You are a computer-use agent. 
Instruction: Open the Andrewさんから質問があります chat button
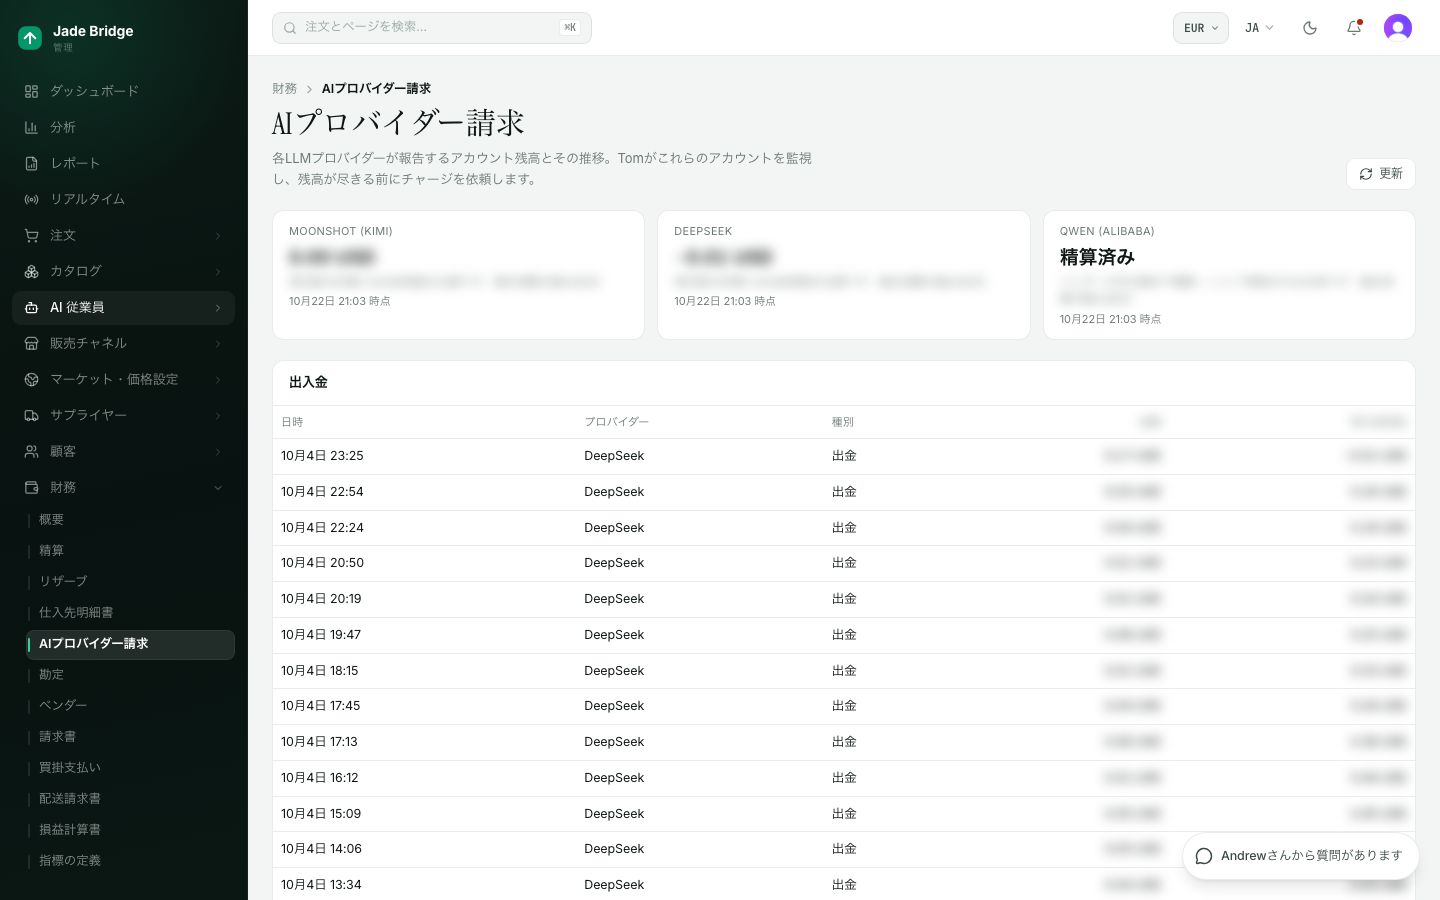[x=1300, y=856]
